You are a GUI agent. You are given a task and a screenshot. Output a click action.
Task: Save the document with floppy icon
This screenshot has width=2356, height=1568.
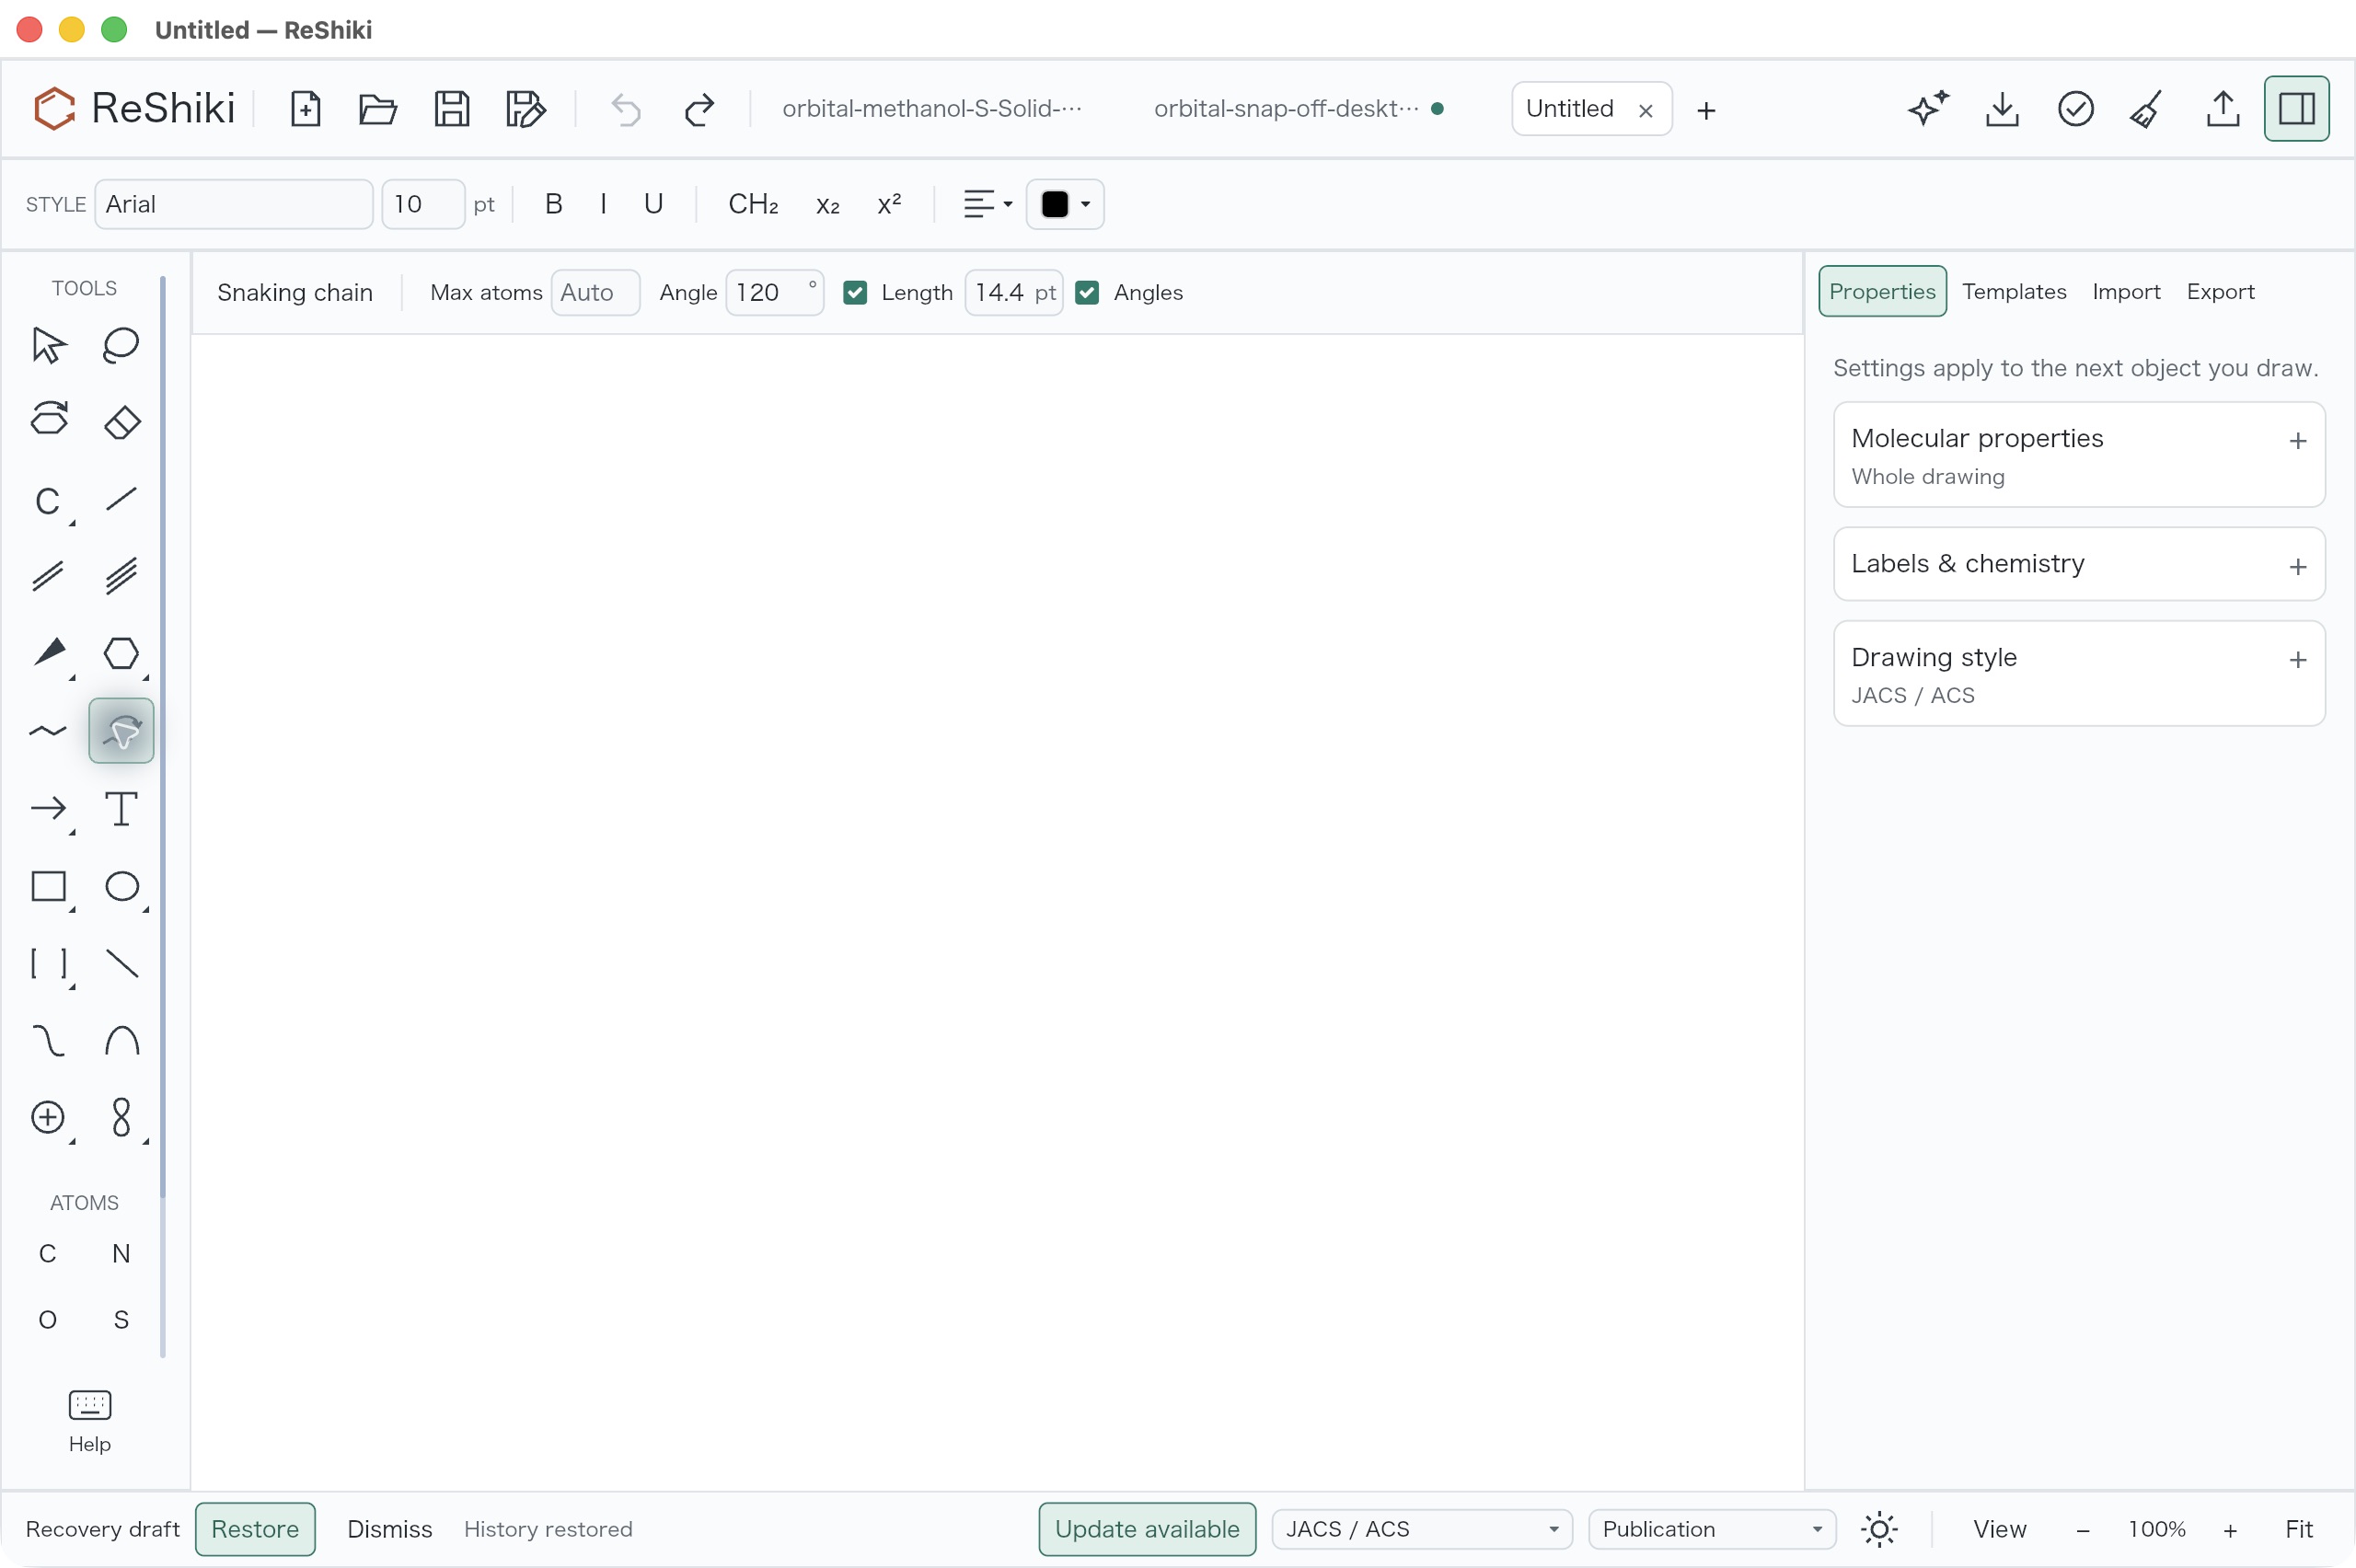click(x=452, y=108)
